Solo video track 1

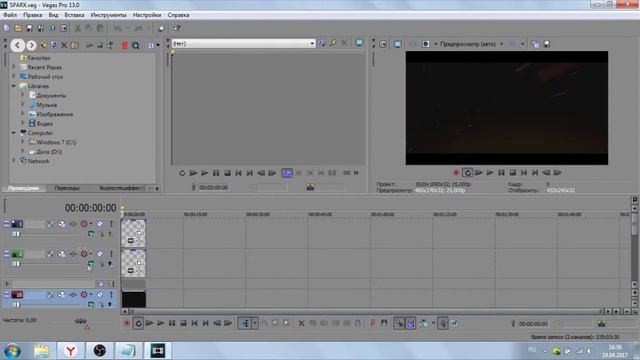coord(111,224)
